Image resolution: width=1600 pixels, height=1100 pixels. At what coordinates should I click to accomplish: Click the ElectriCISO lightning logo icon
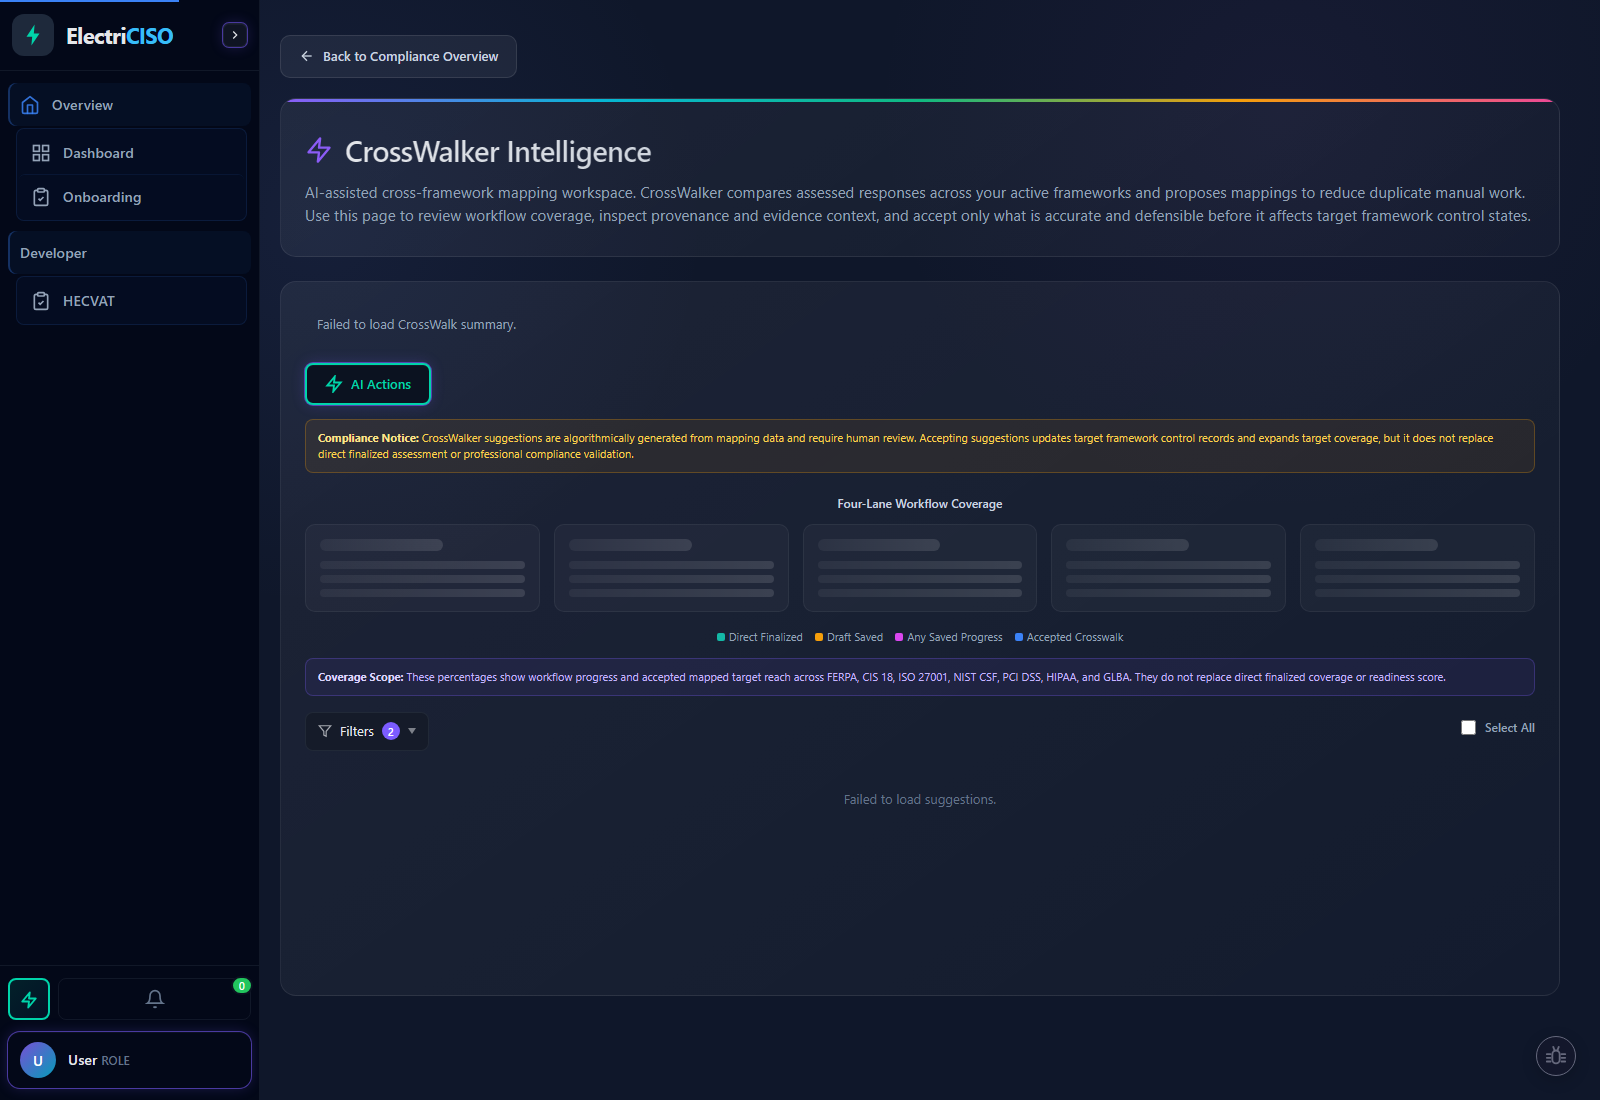33,35
